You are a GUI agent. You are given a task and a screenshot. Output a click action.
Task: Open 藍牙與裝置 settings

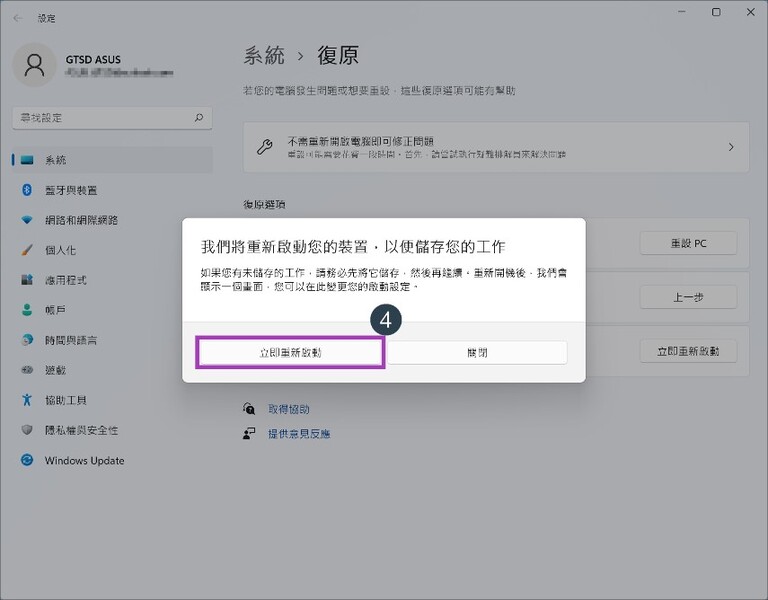coord(112,190)
